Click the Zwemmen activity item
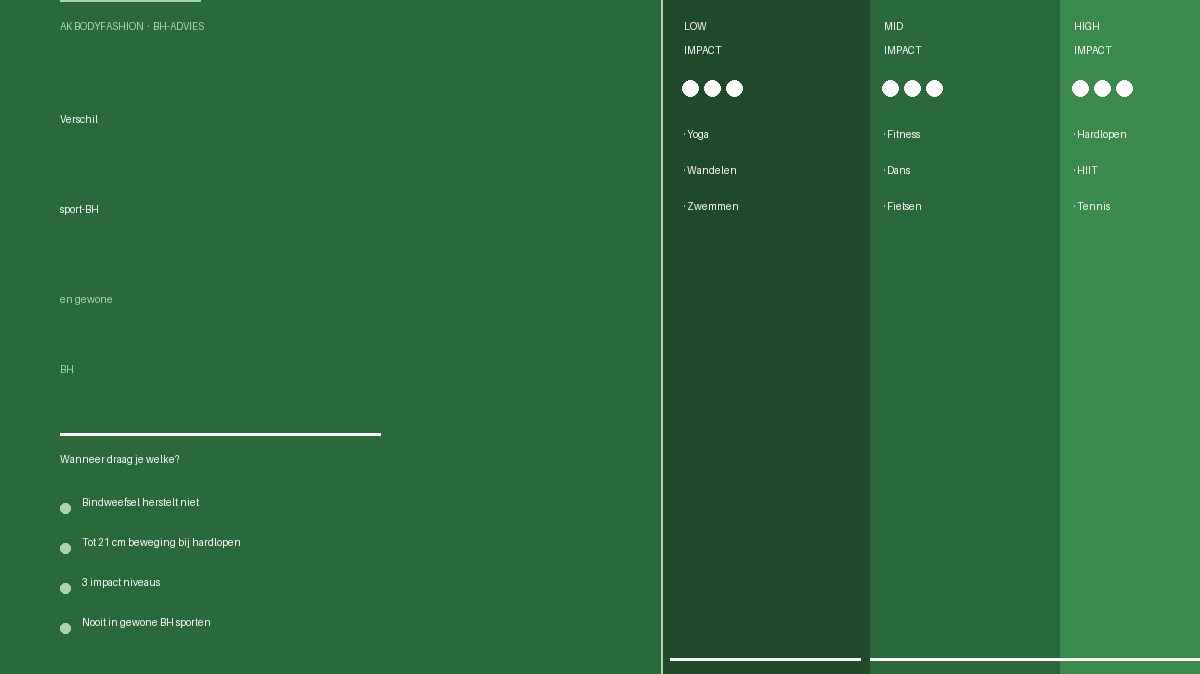This screenshot has width=1200, height=674. click(x=711, y=206)
